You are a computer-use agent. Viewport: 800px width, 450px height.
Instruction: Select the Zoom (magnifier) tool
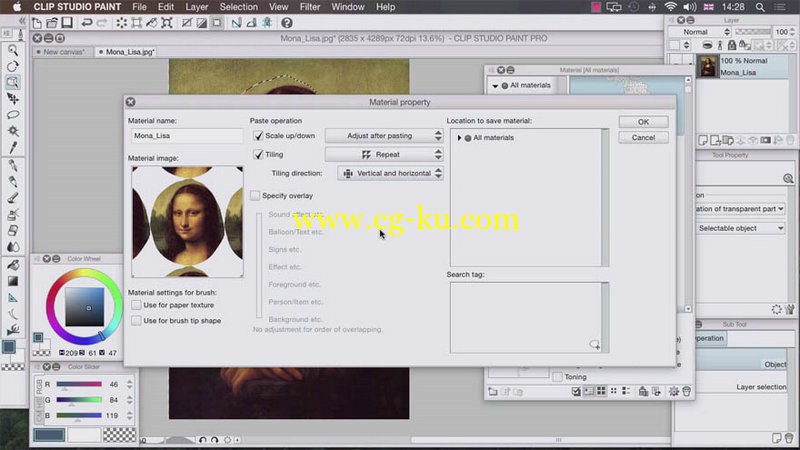point(13,50)
